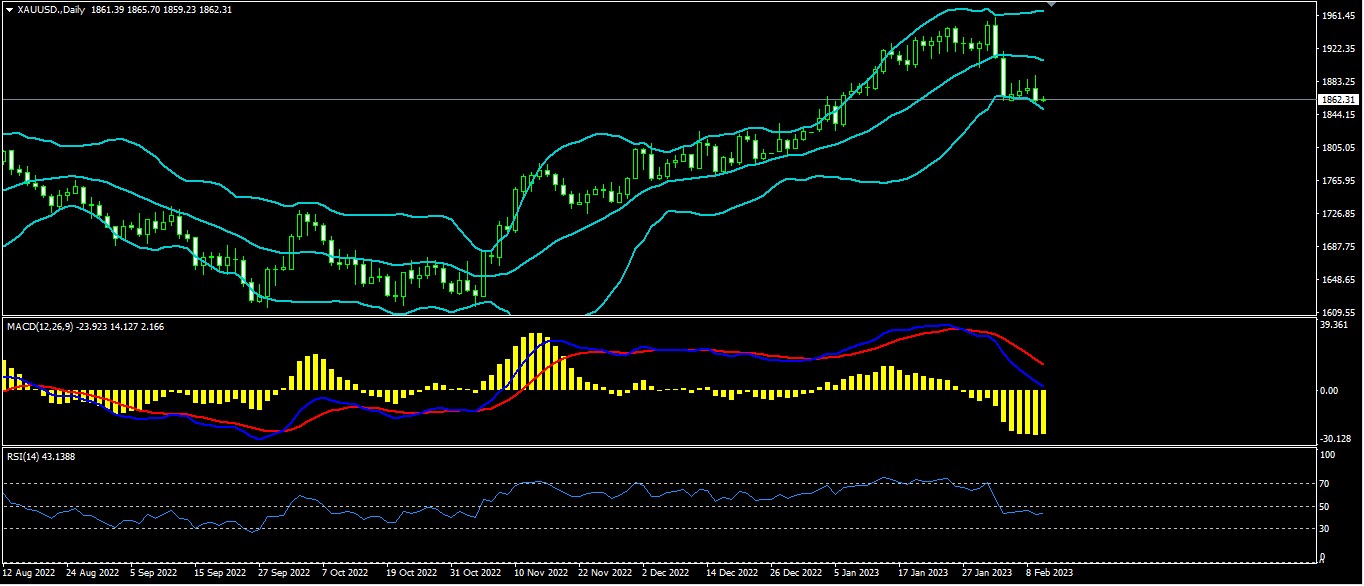Click the MACD zero level 0.00 label
This screenshot has height=586, width=1364.
point(1330,390)
